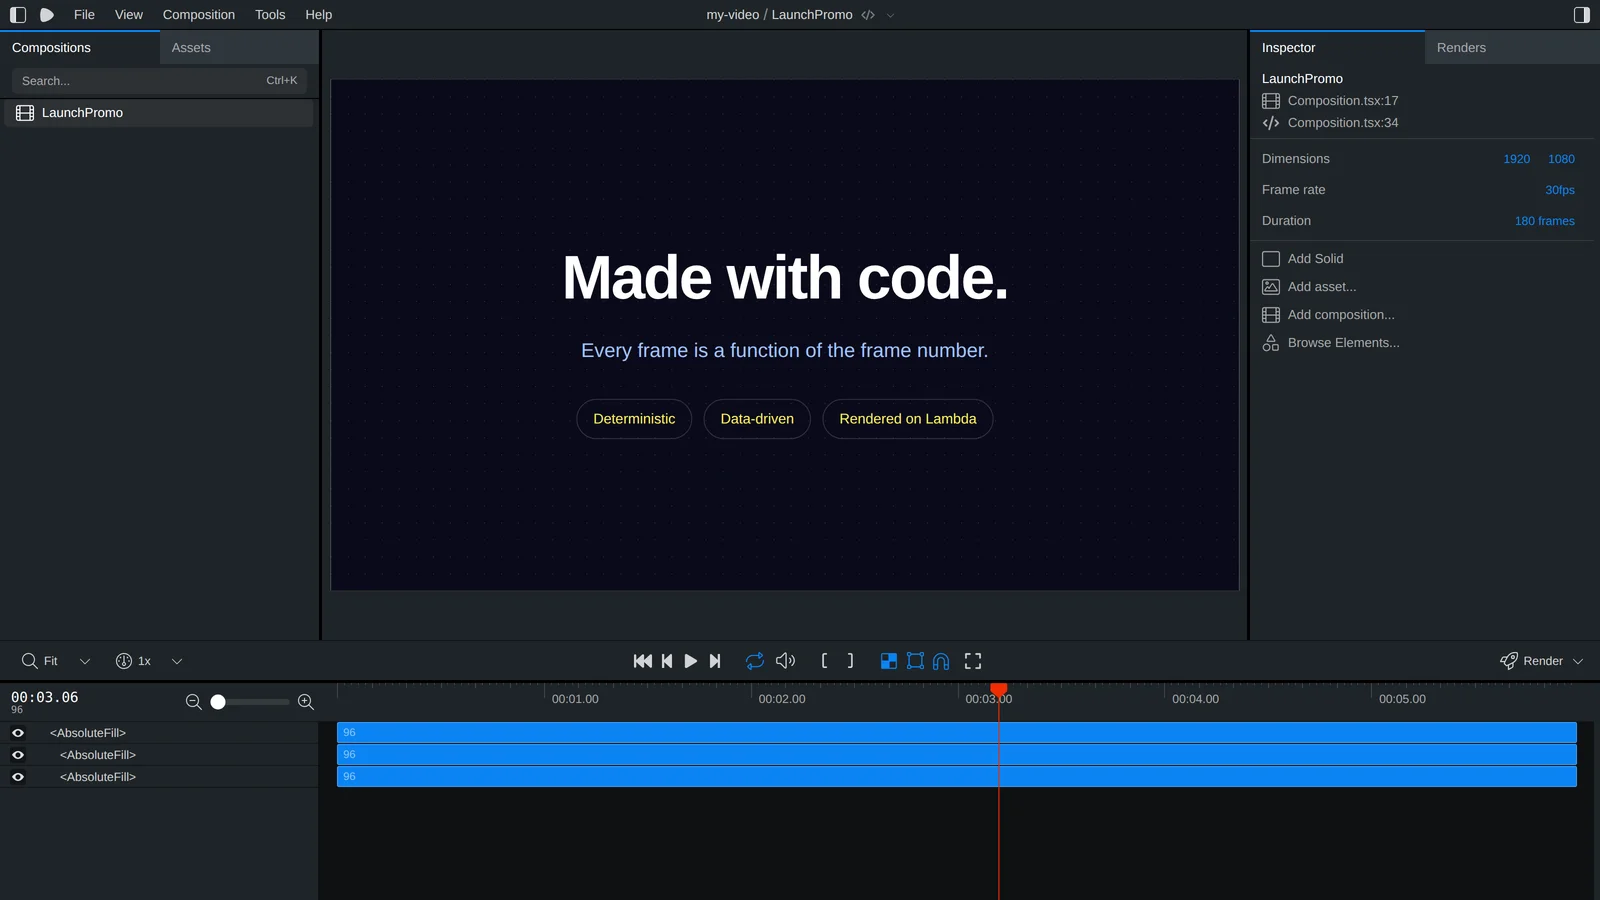Open the File menu
This screenshot has width=1600, height=900.
point(84,15)
